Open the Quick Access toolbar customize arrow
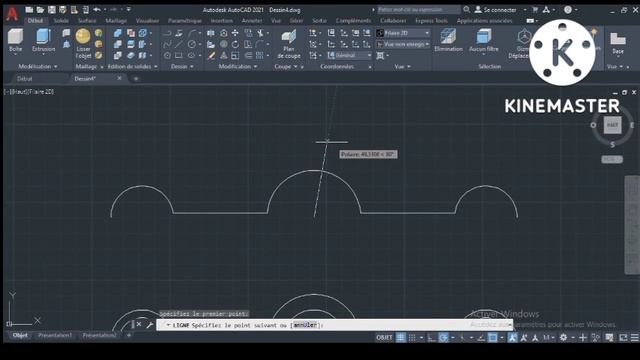 (x=129, y=9)
